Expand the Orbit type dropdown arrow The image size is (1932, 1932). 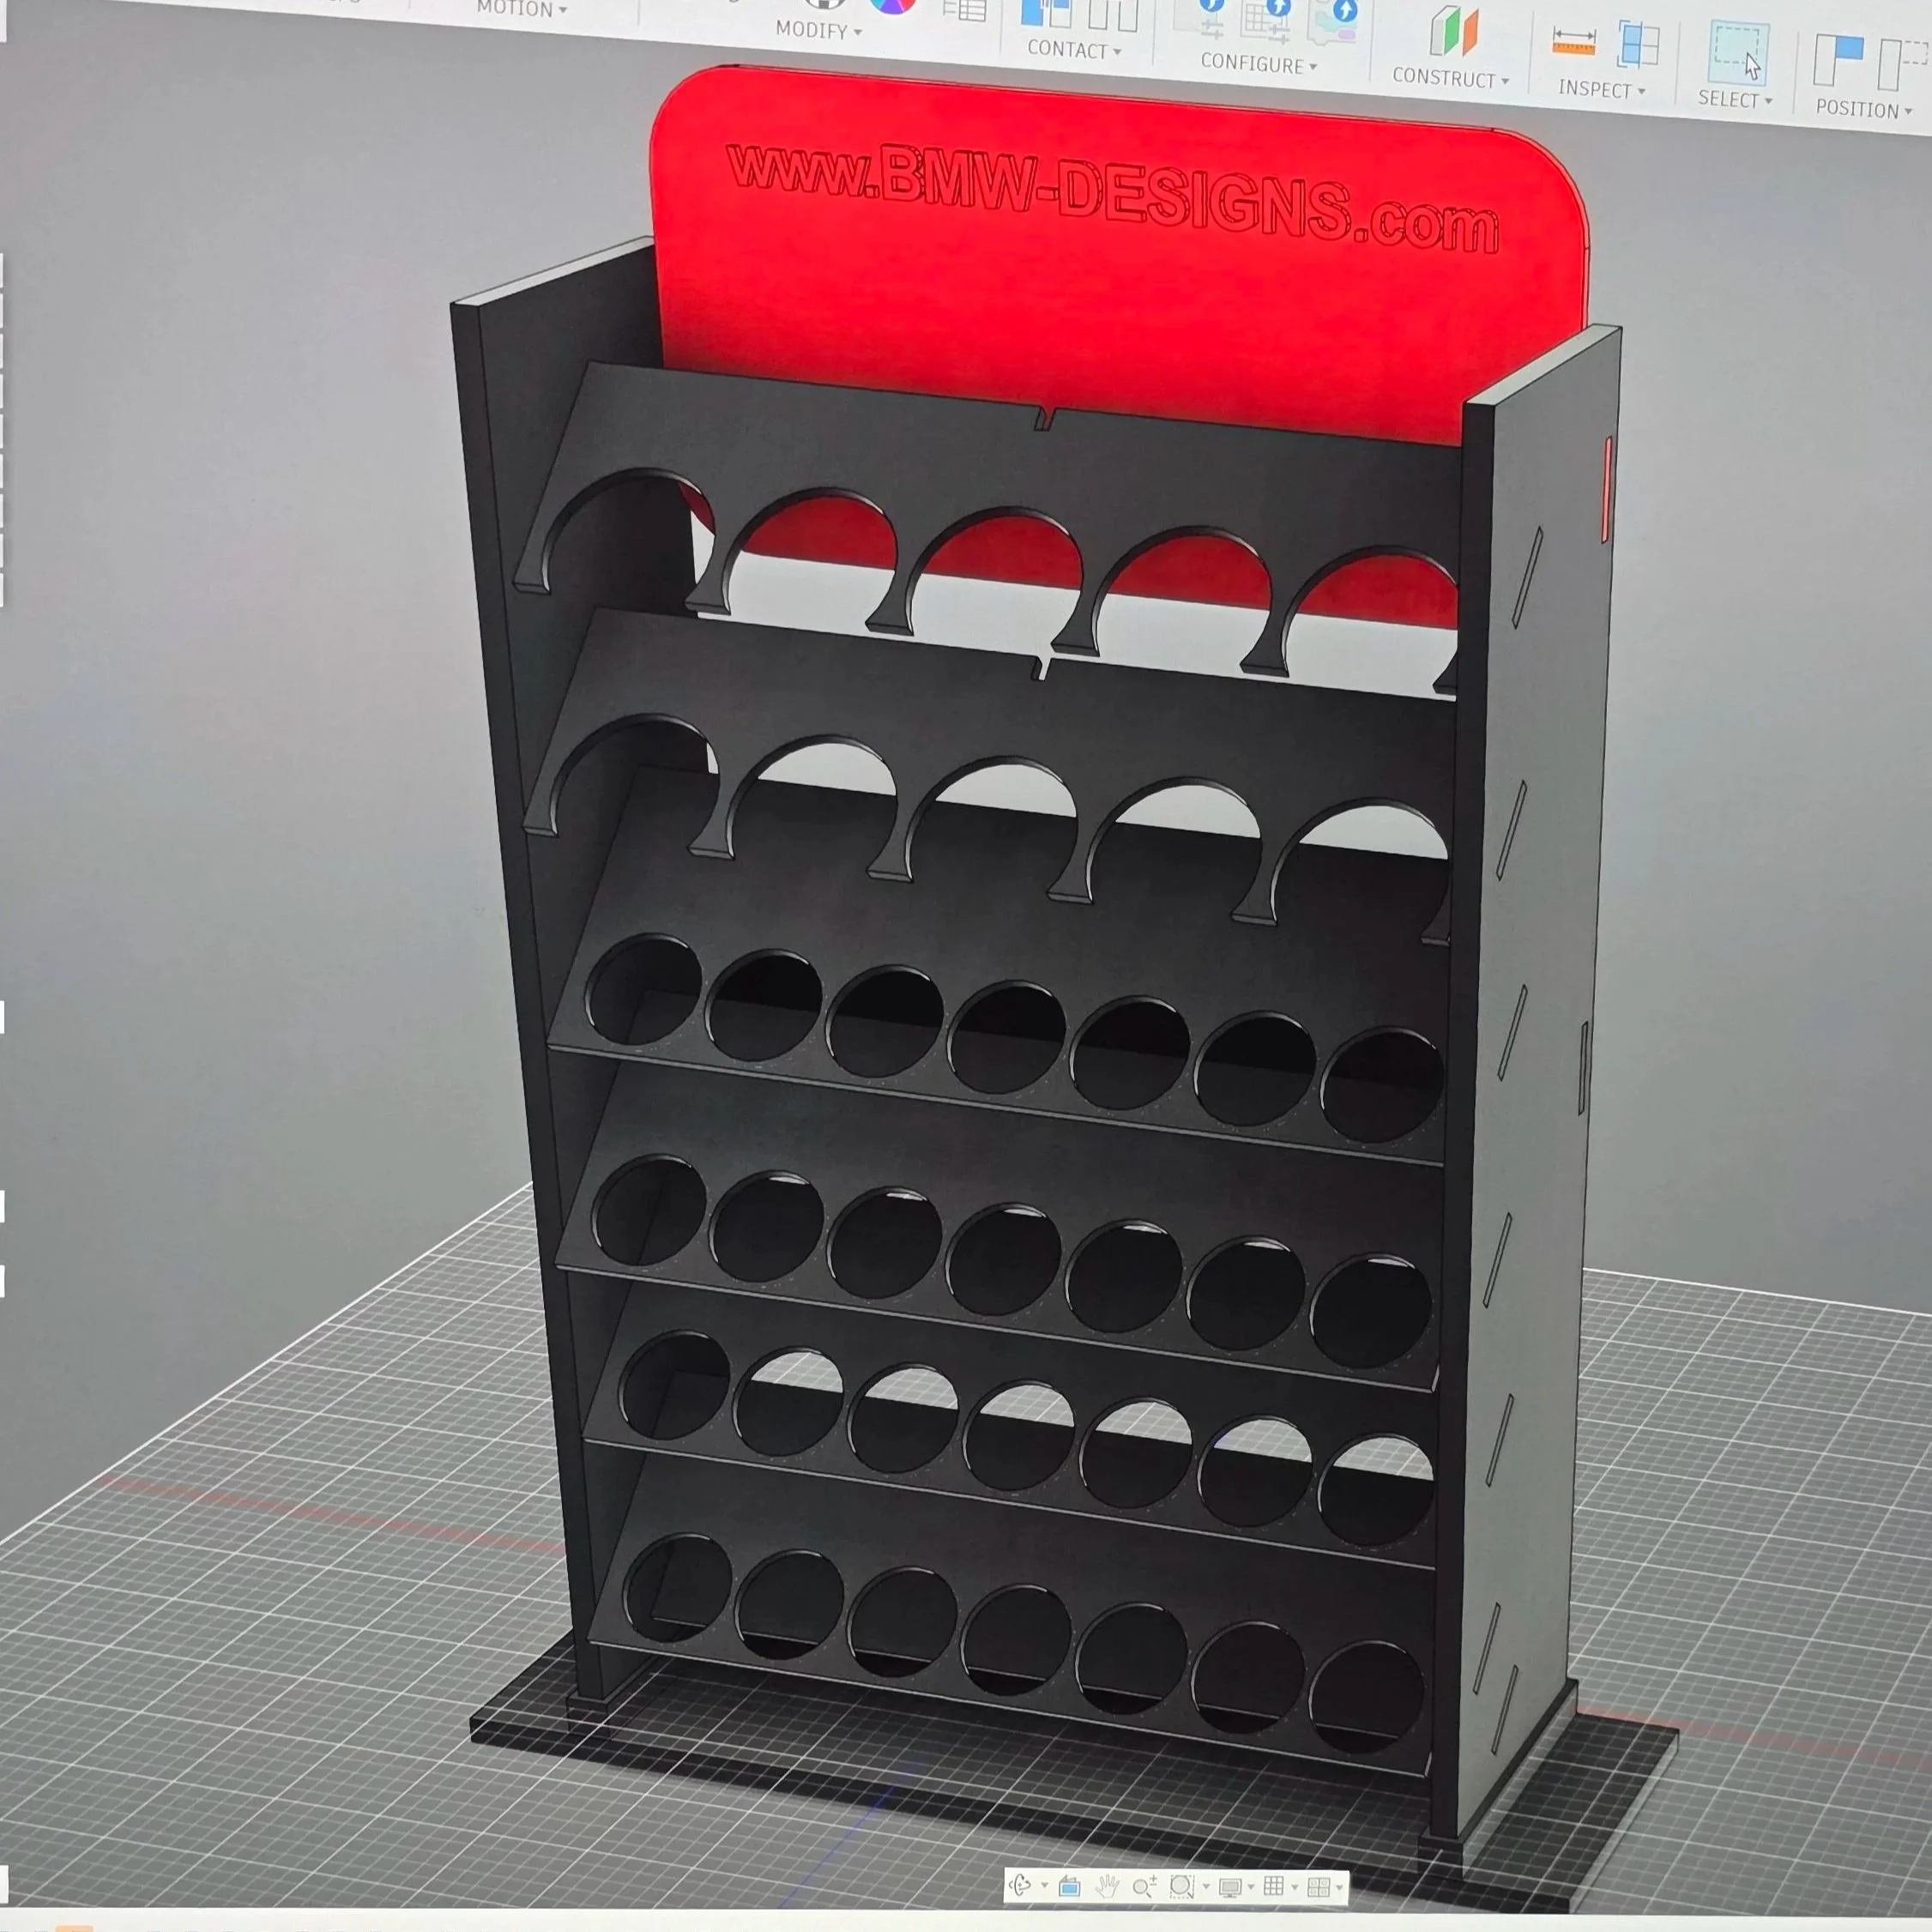pos(1045,1886)
